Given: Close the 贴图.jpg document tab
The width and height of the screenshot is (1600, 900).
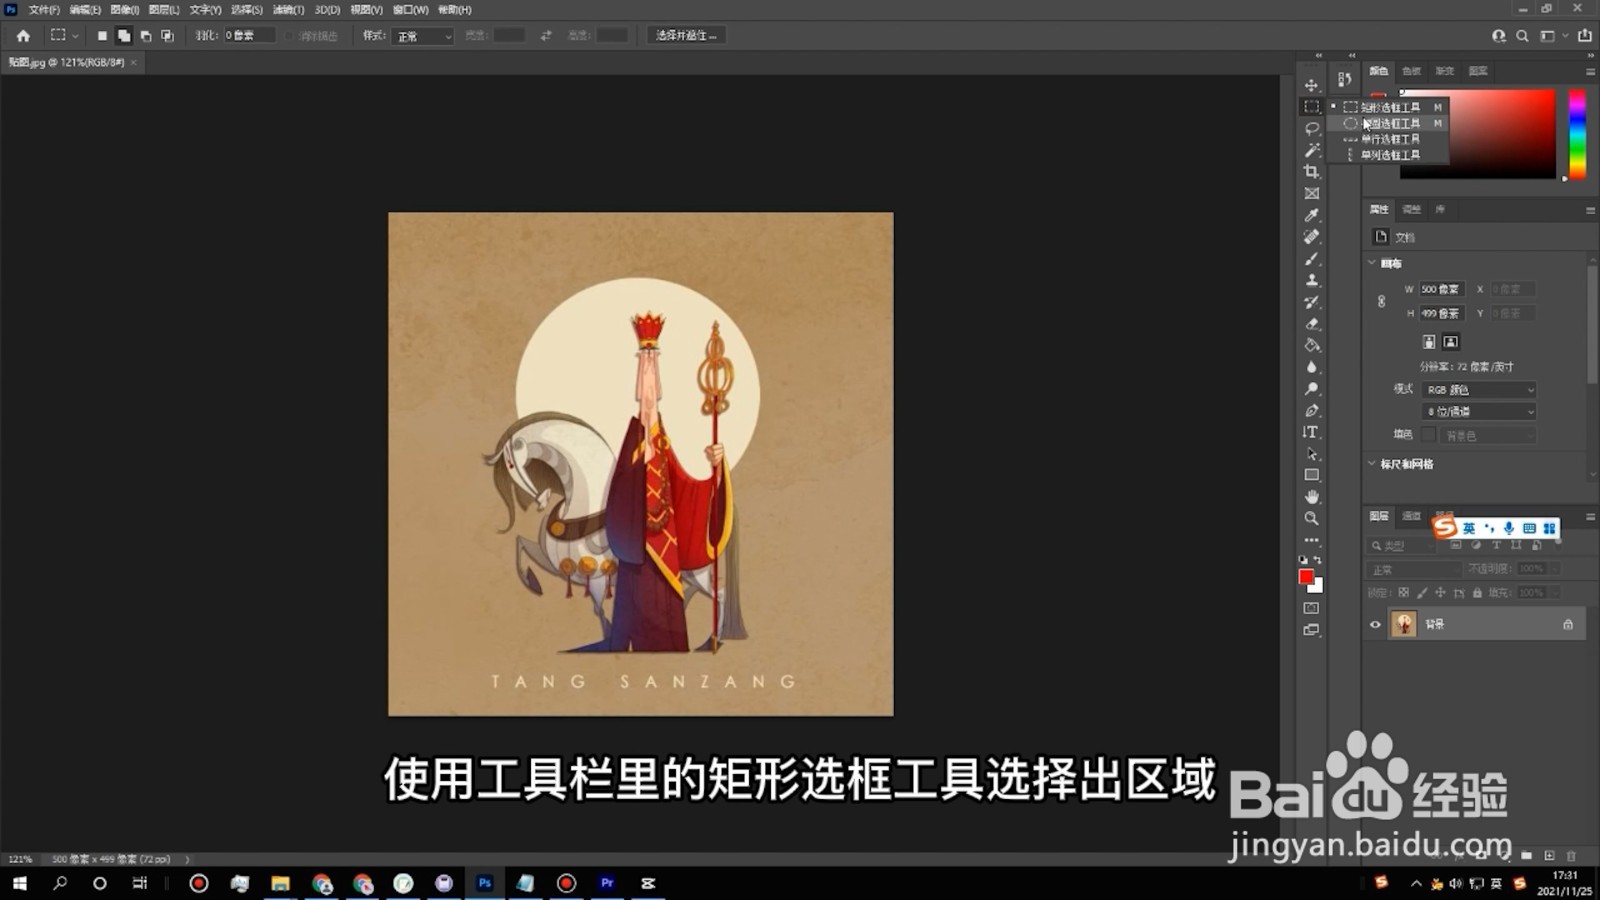Looking at the screenshot, I should [133, 62].
